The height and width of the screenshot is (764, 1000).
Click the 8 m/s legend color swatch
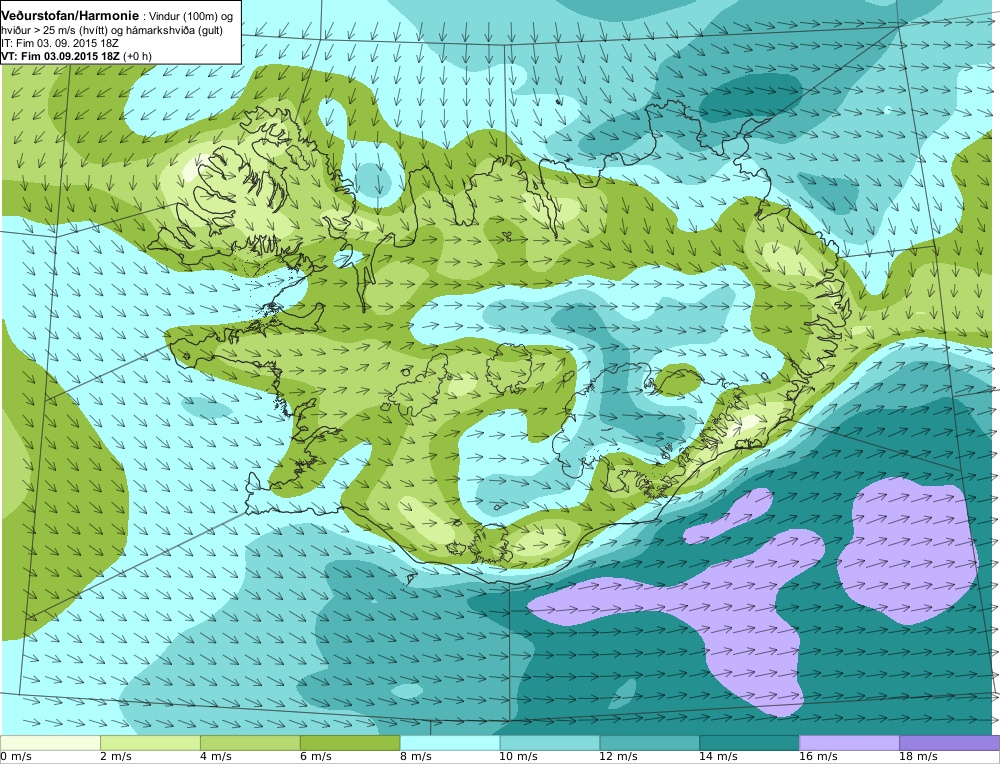[450, 743]
